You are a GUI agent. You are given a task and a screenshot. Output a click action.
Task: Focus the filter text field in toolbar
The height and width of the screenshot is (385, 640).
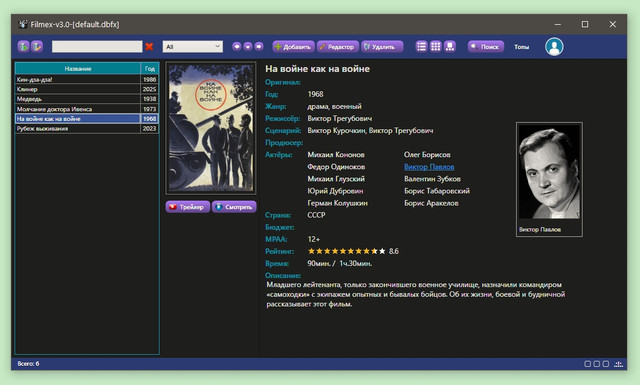coord(97,47)
